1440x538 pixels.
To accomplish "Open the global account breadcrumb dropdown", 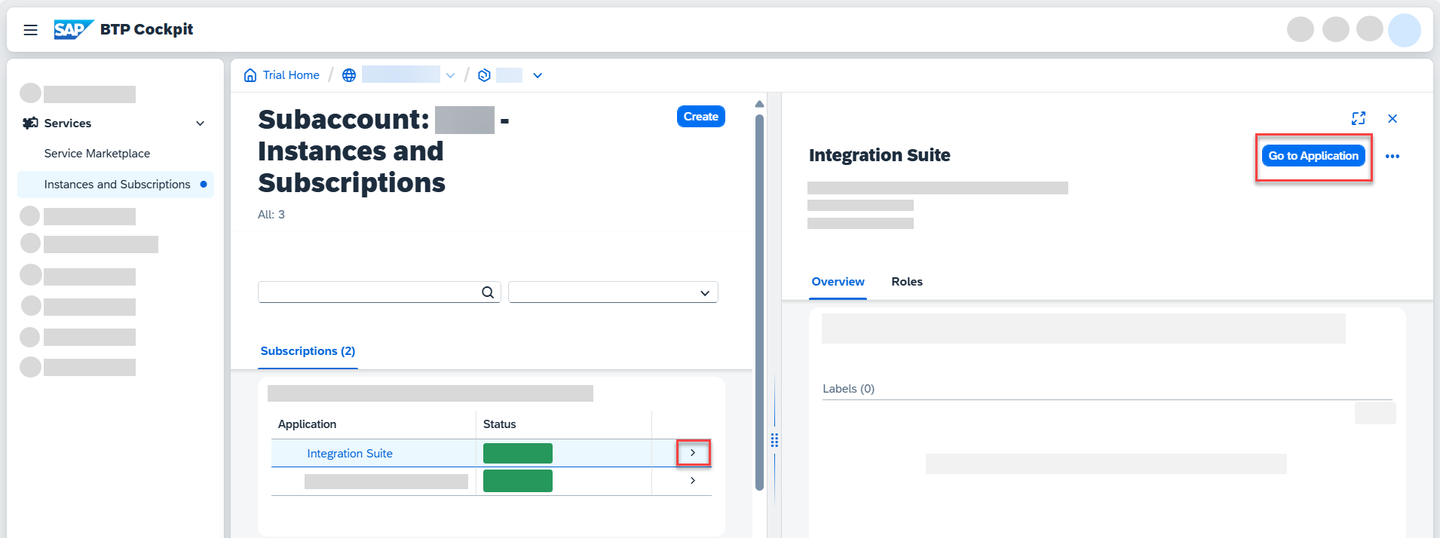I will point(450,75).
